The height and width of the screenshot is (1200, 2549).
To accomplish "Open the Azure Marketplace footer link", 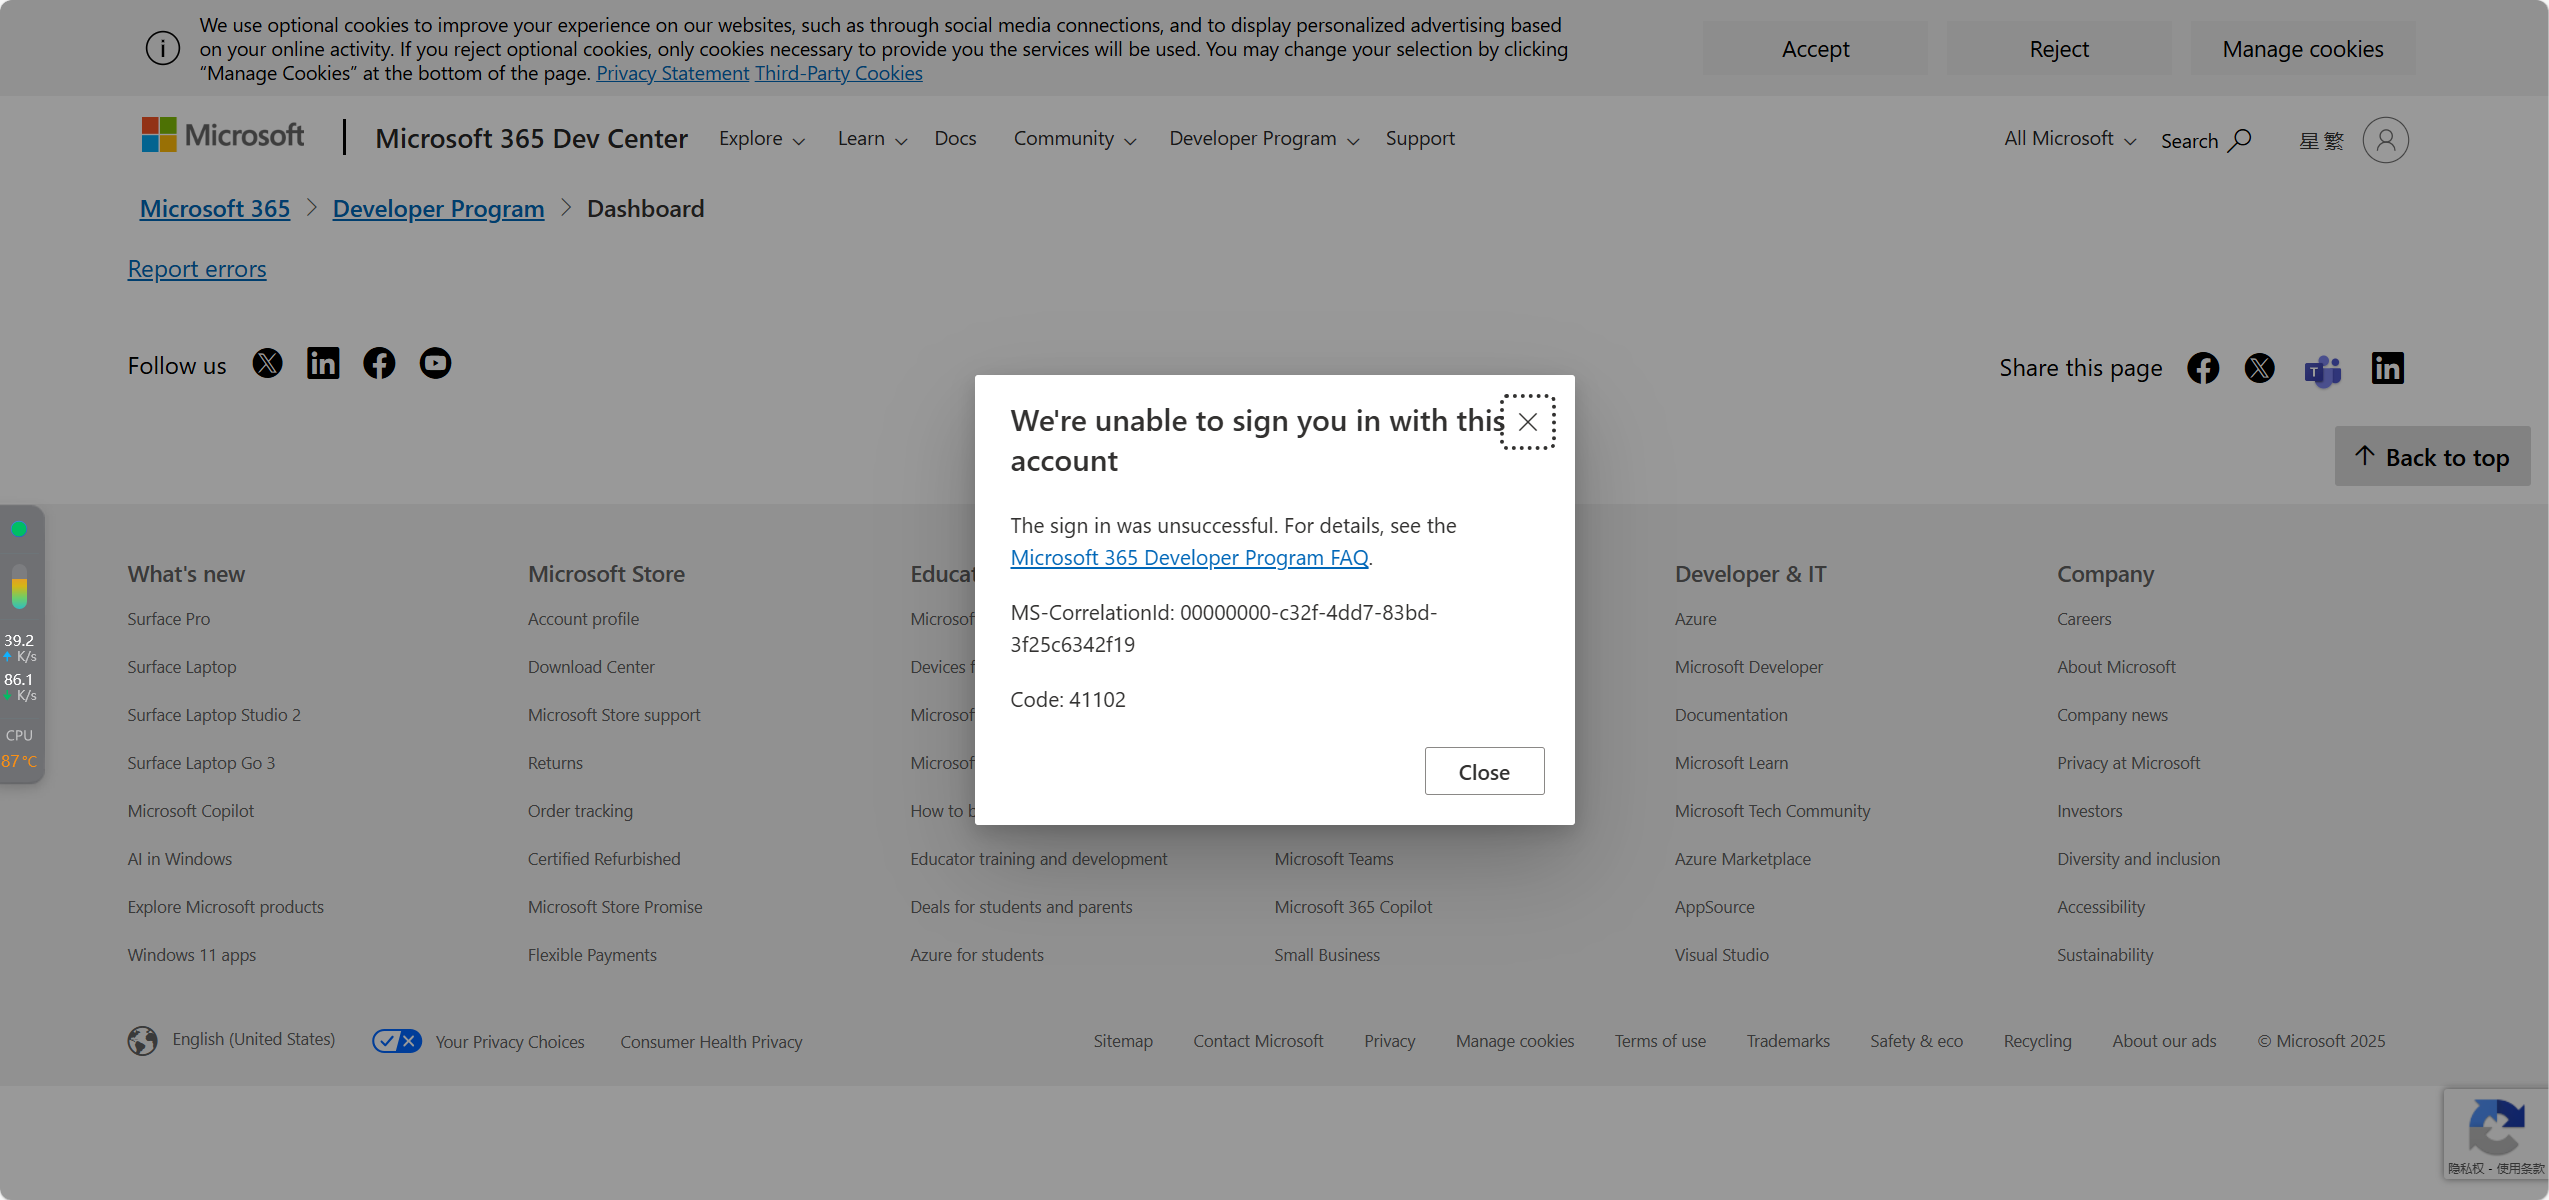I will click(1742, 859).
